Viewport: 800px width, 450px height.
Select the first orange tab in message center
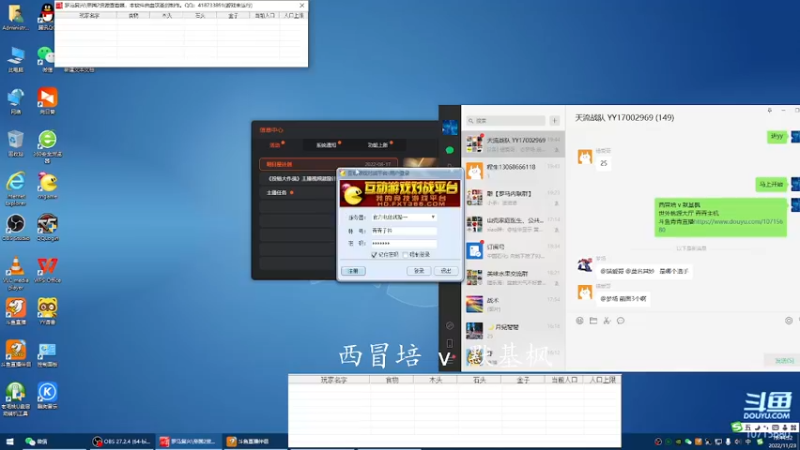pos(276,145)
